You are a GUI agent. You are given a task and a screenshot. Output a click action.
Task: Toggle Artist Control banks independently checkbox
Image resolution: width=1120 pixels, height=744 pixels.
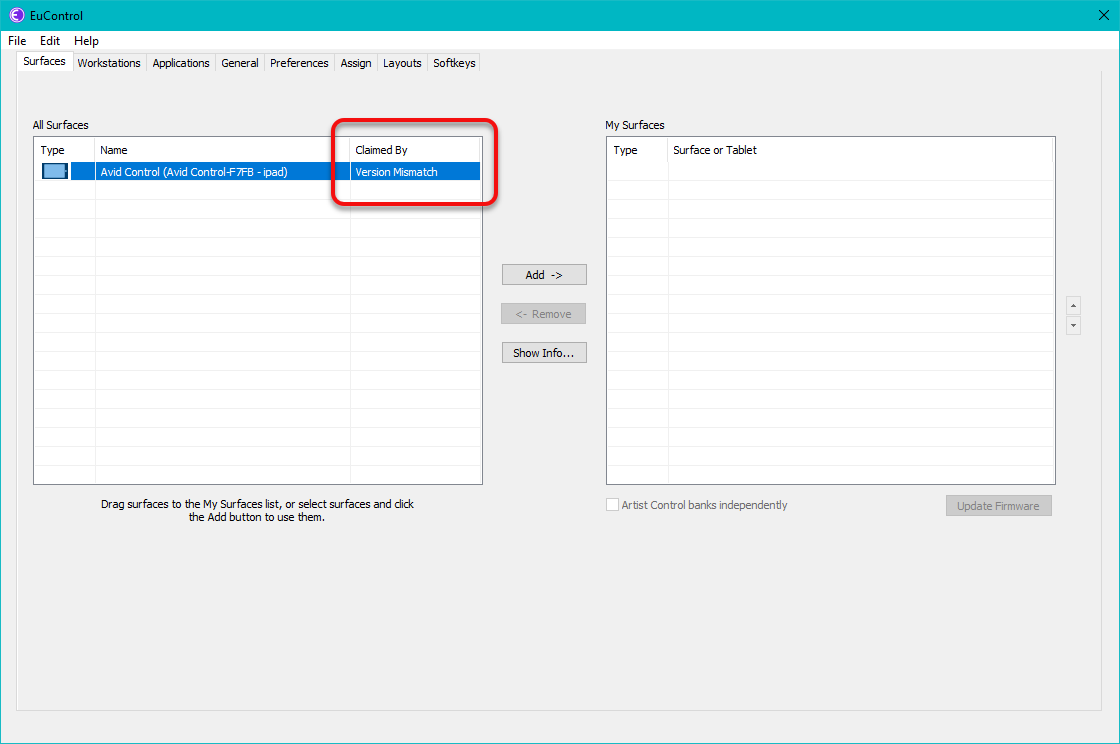click(613, 505)
